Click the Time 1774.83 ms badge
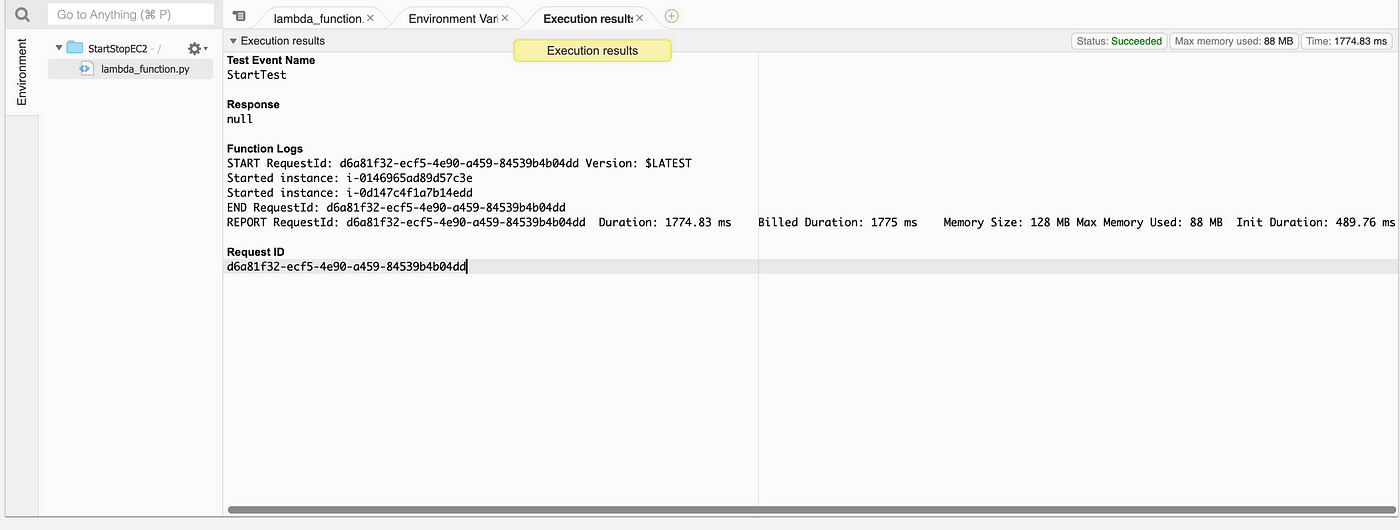The image size is (1400, 530). (1347, 41)
